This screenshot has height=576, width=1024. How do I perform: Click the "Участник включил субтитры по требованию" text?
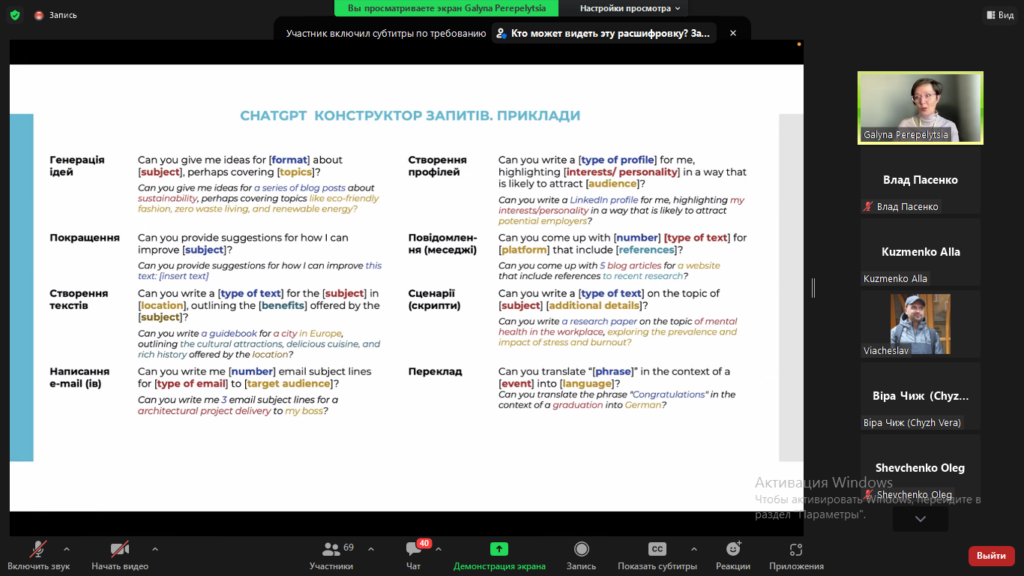pos(386,33)
